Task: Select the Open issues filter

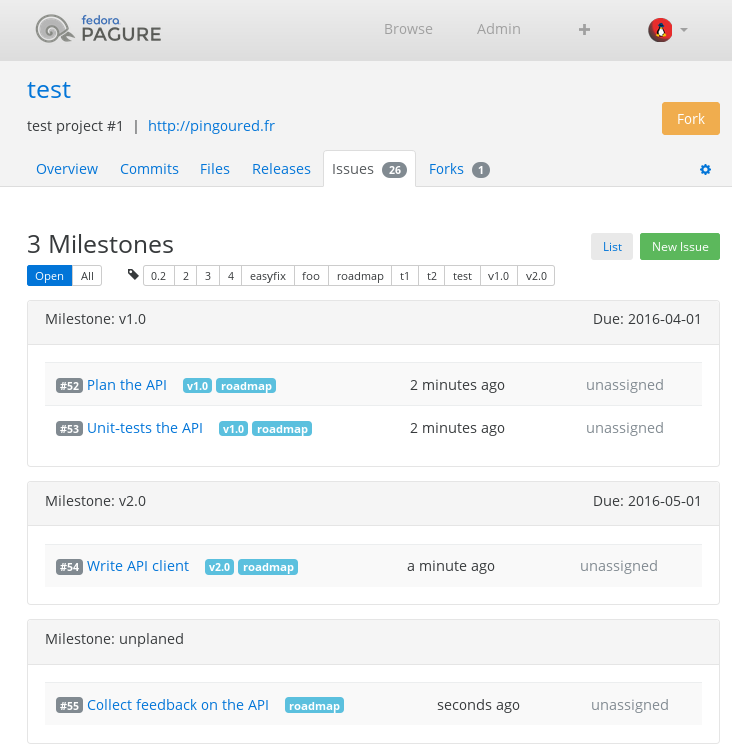Action: 50,276
